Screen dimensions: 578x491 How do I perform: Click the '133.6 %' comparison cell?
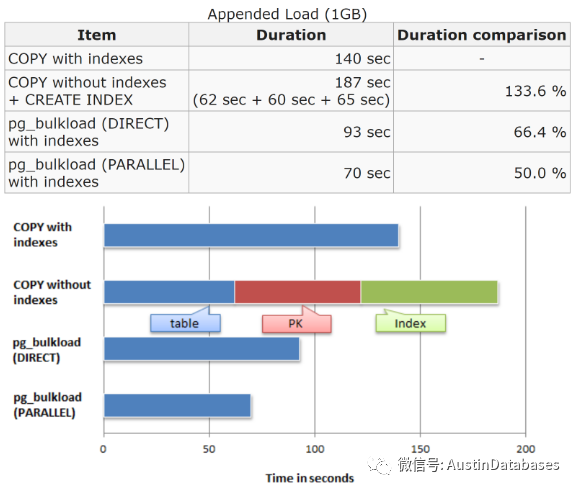(482, 91)
